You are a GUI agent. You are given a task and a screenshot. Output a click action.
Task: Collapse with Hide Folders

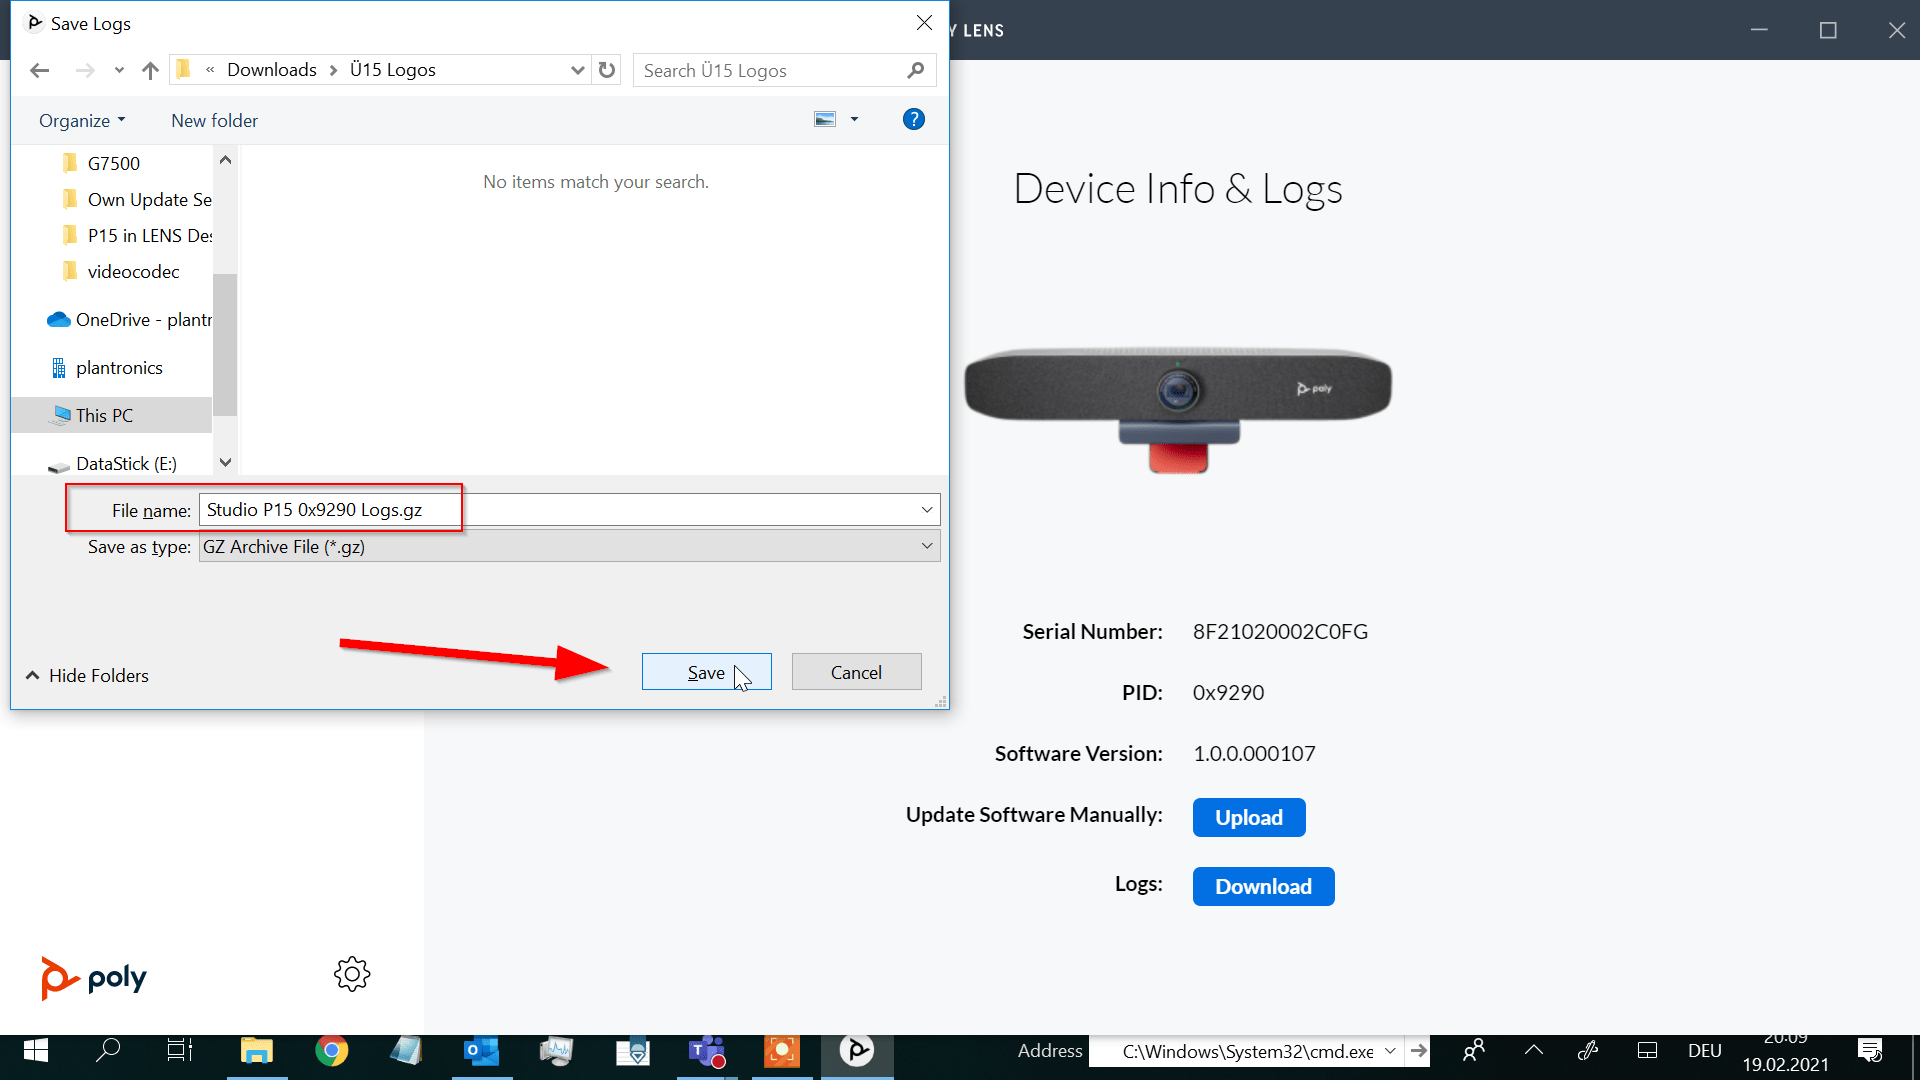87,676
